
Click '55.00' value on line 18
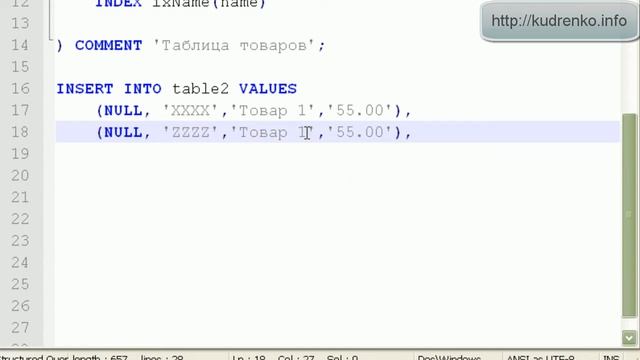(x=359, y=132)
